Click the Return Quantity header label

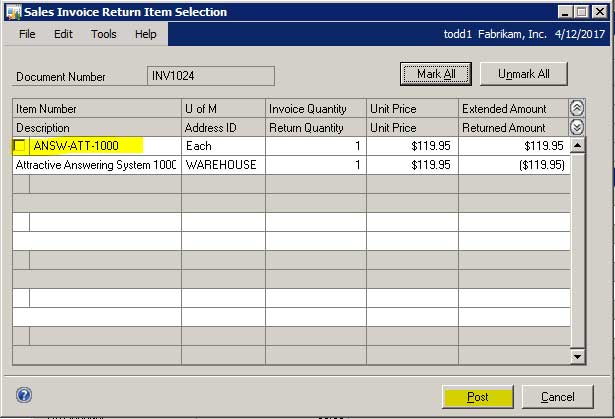pos(306,128)
